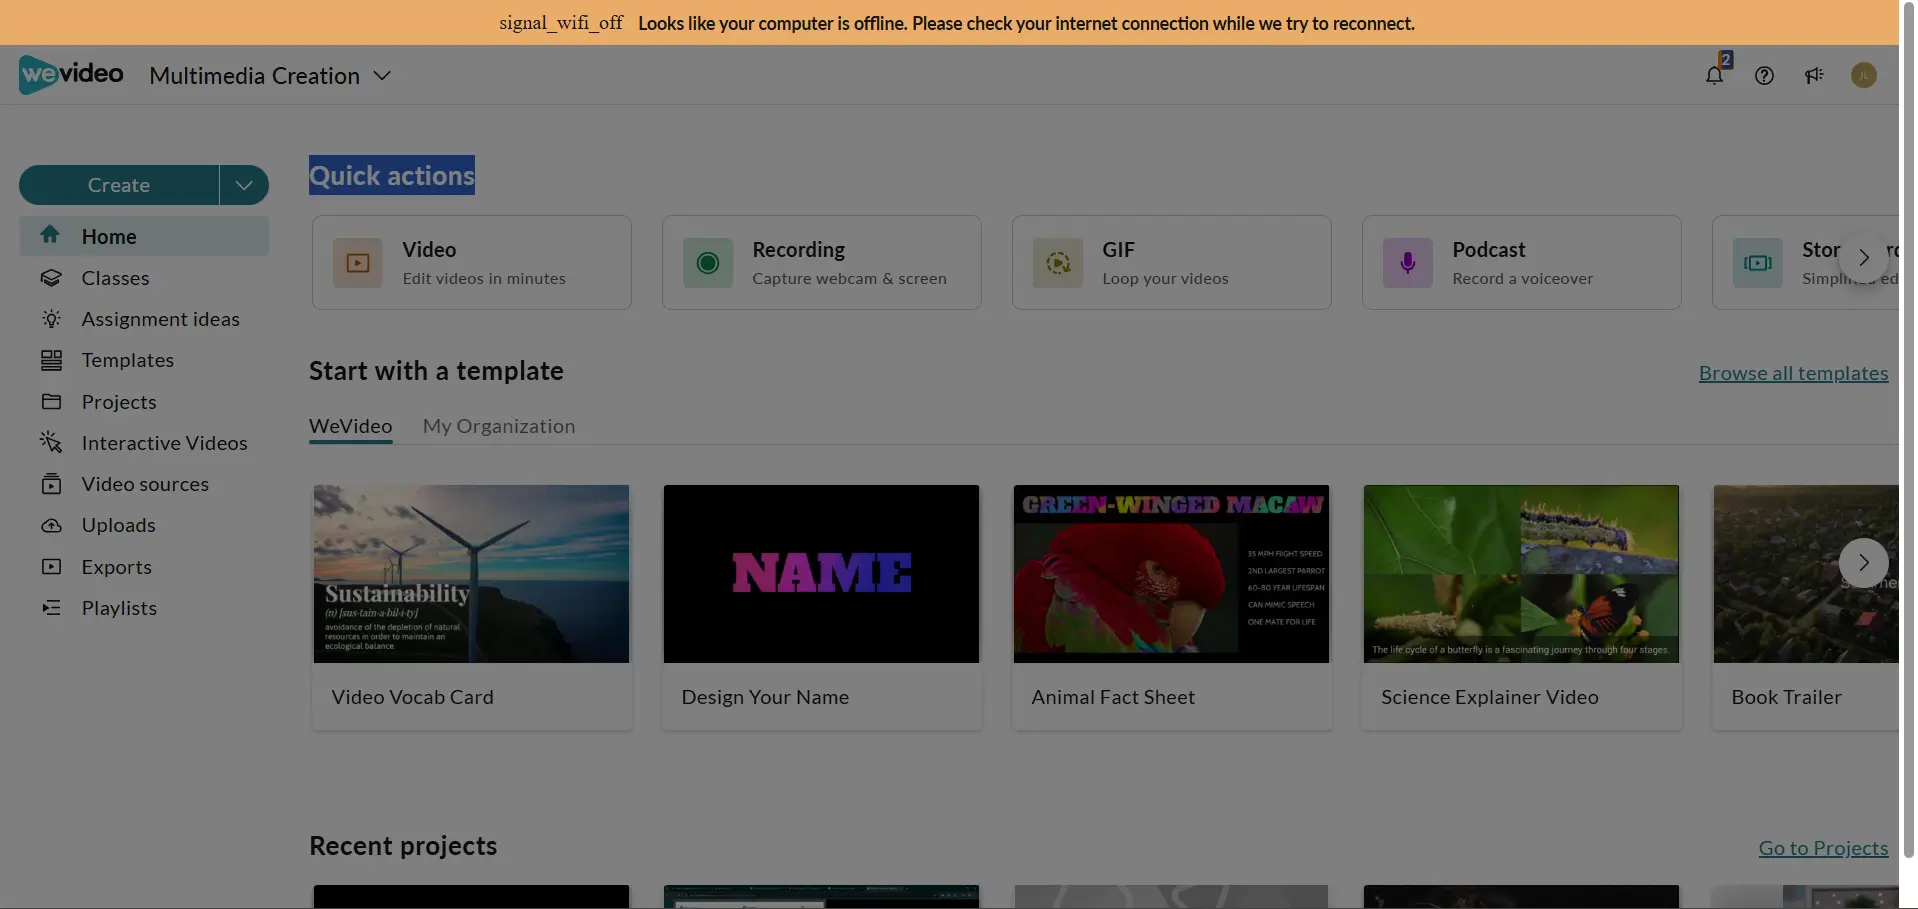
Task: Open the notifications bell
Action: [x=1714, y=75]
